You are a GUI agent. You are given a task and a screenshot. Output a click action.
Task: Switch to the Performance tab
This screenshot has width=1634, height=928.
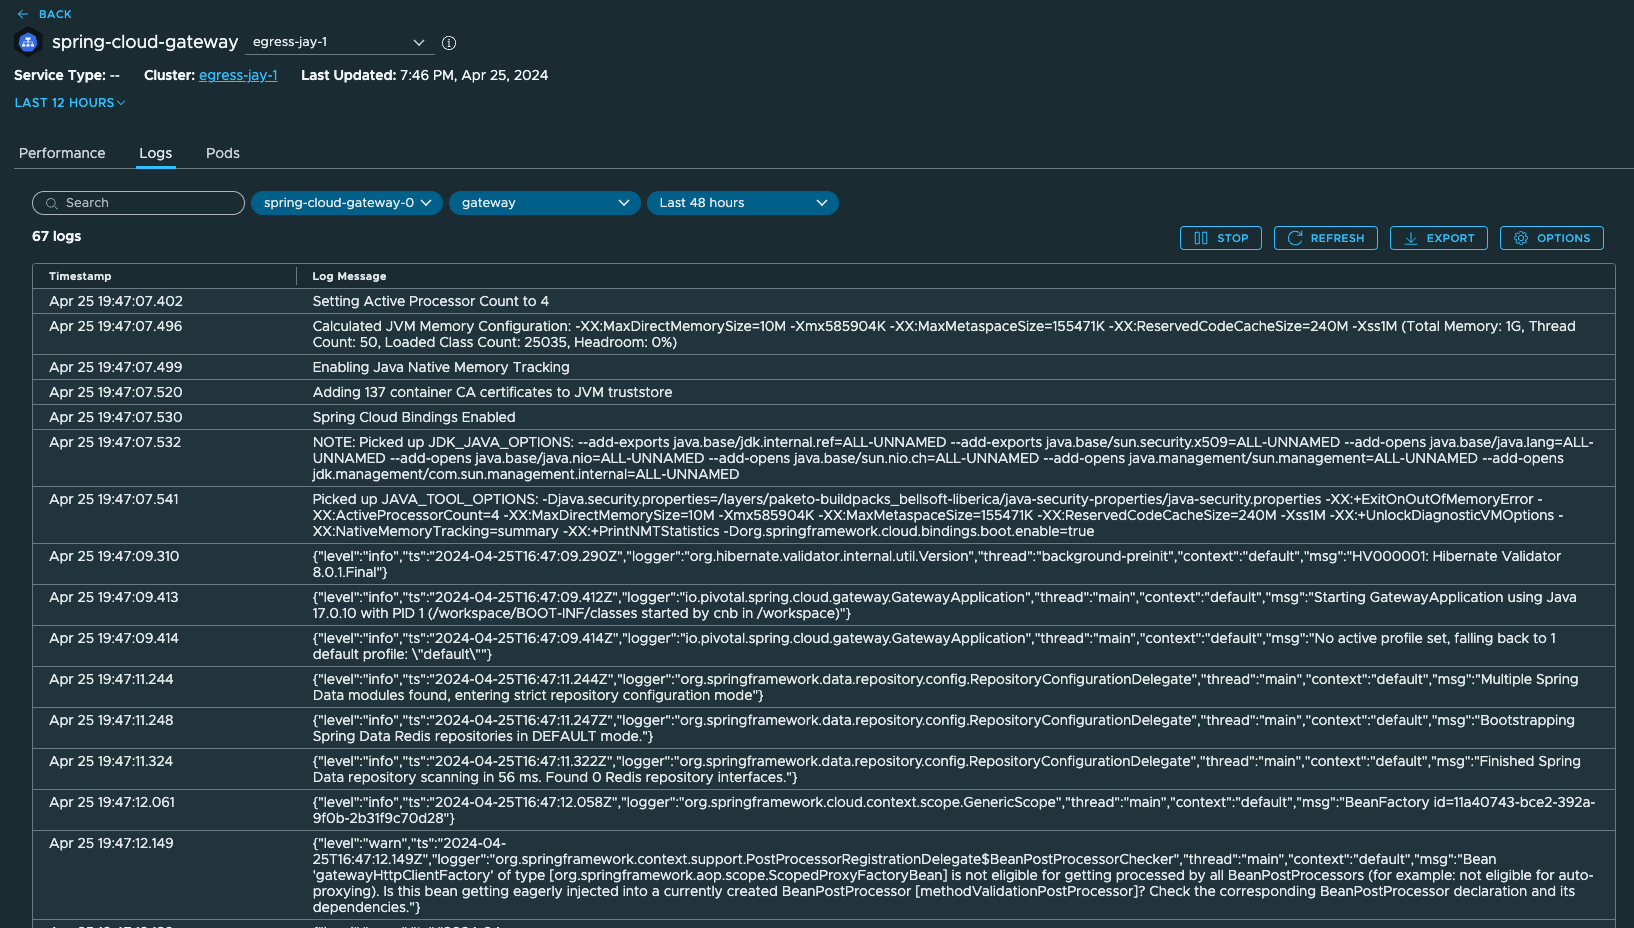[62, 153]
